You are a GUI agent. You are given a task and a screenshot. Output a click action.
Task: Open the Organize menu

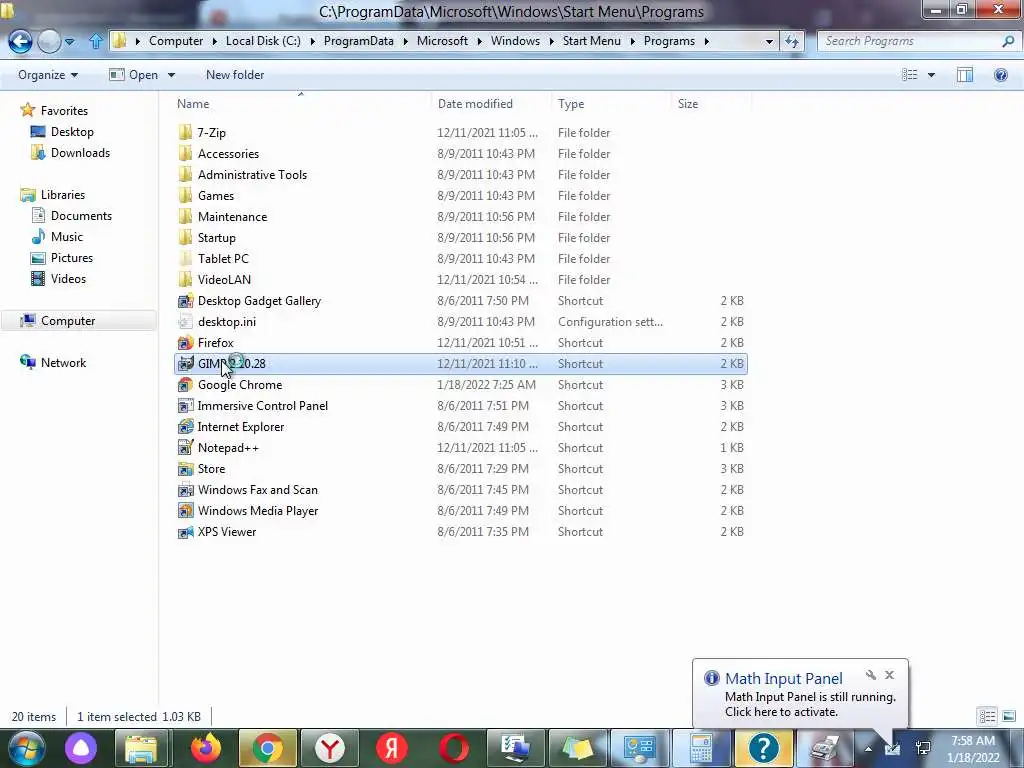[x=48, y=75]
